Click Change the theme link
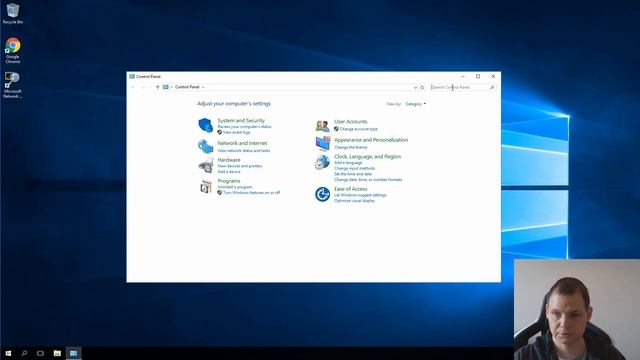The width and height of the screenshot is (640, 360). (x=351, y=147)
